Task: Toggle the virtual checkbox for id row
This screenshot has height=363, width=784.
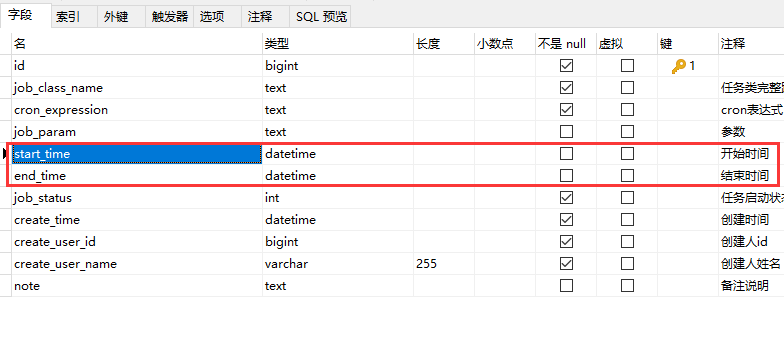Action: click(x=628, y=66)
